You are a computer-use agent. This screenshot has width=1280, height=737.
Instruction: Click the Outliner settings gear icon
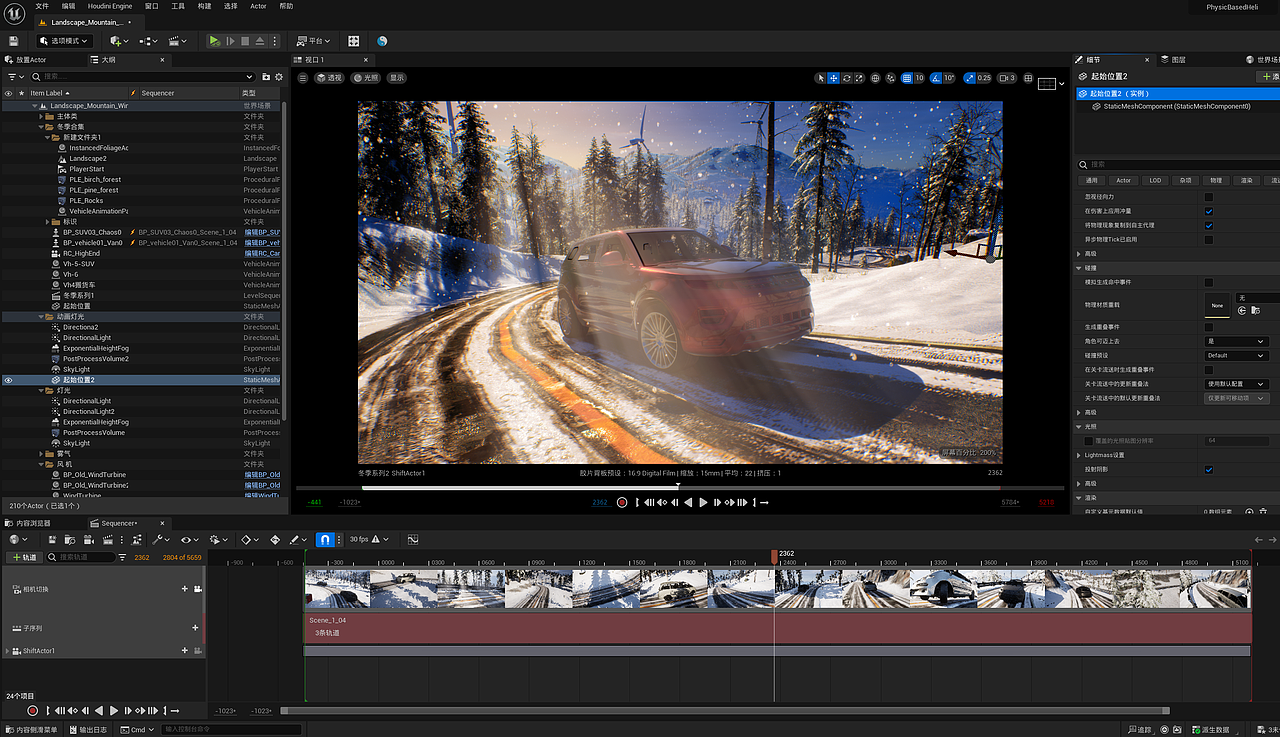click(x=279, y=76)
